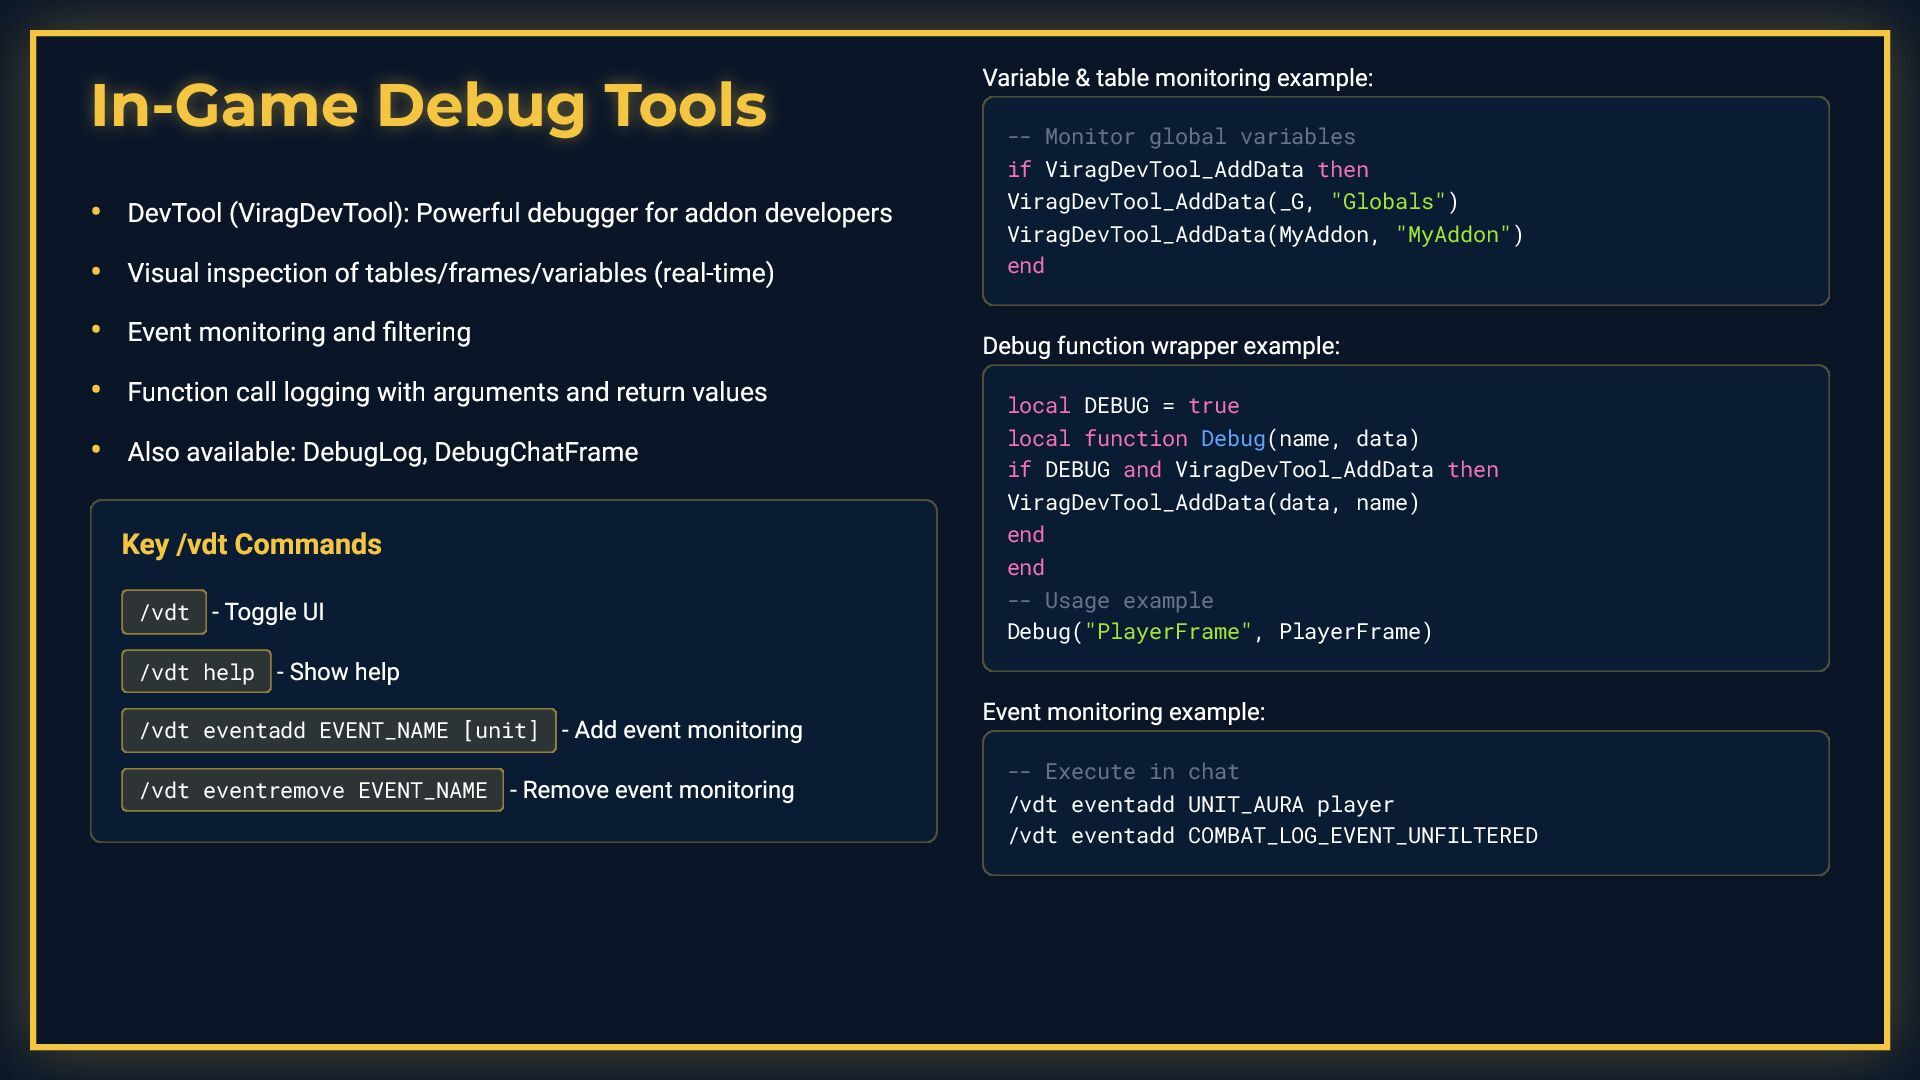
Task: Click the "MyAddon" string in the code
Action: (x=1453, y=235)
